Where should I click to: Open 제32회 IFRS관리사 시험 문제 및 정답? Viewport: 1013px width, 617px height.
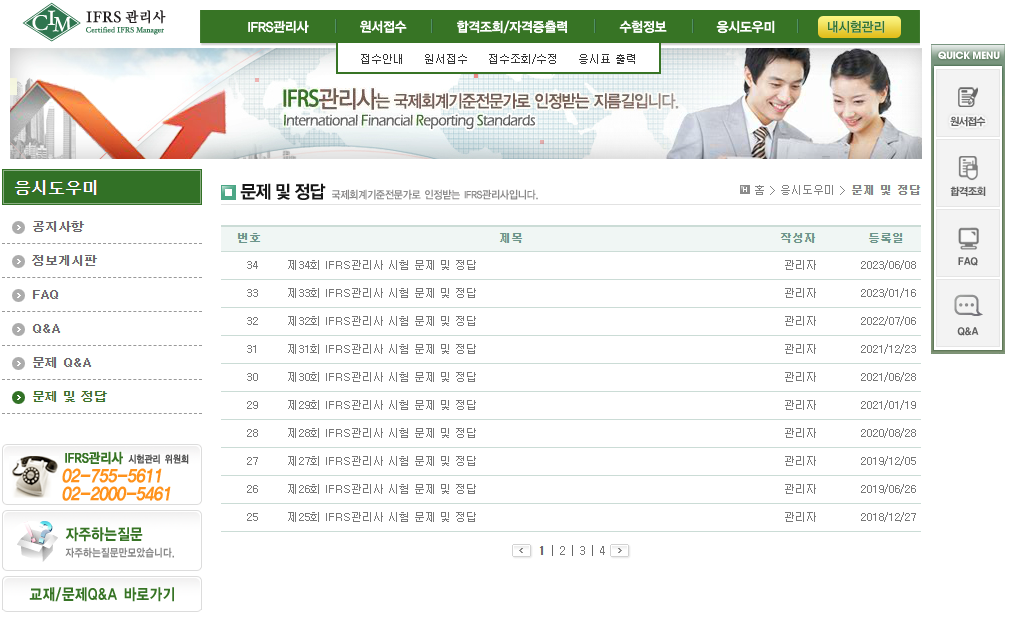point(382,321)
